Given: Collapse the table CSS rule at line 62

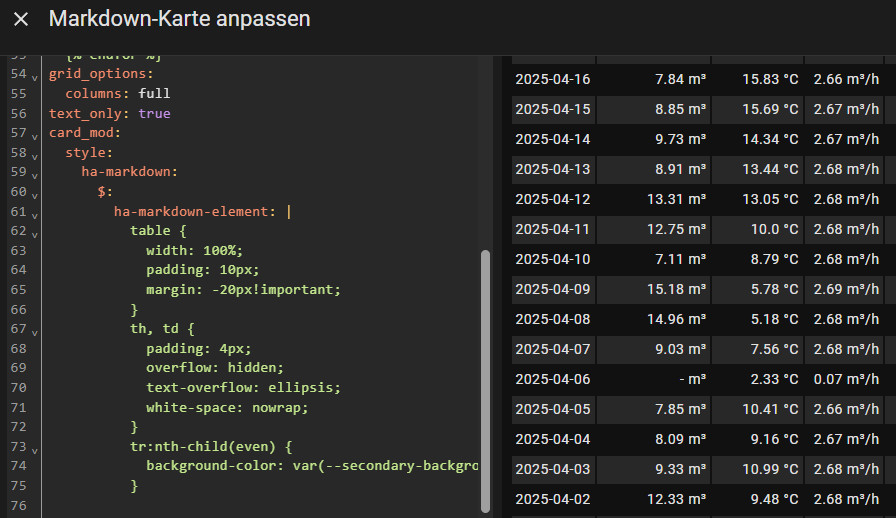Looking at the screenshot, I should [x=35, y=233].
